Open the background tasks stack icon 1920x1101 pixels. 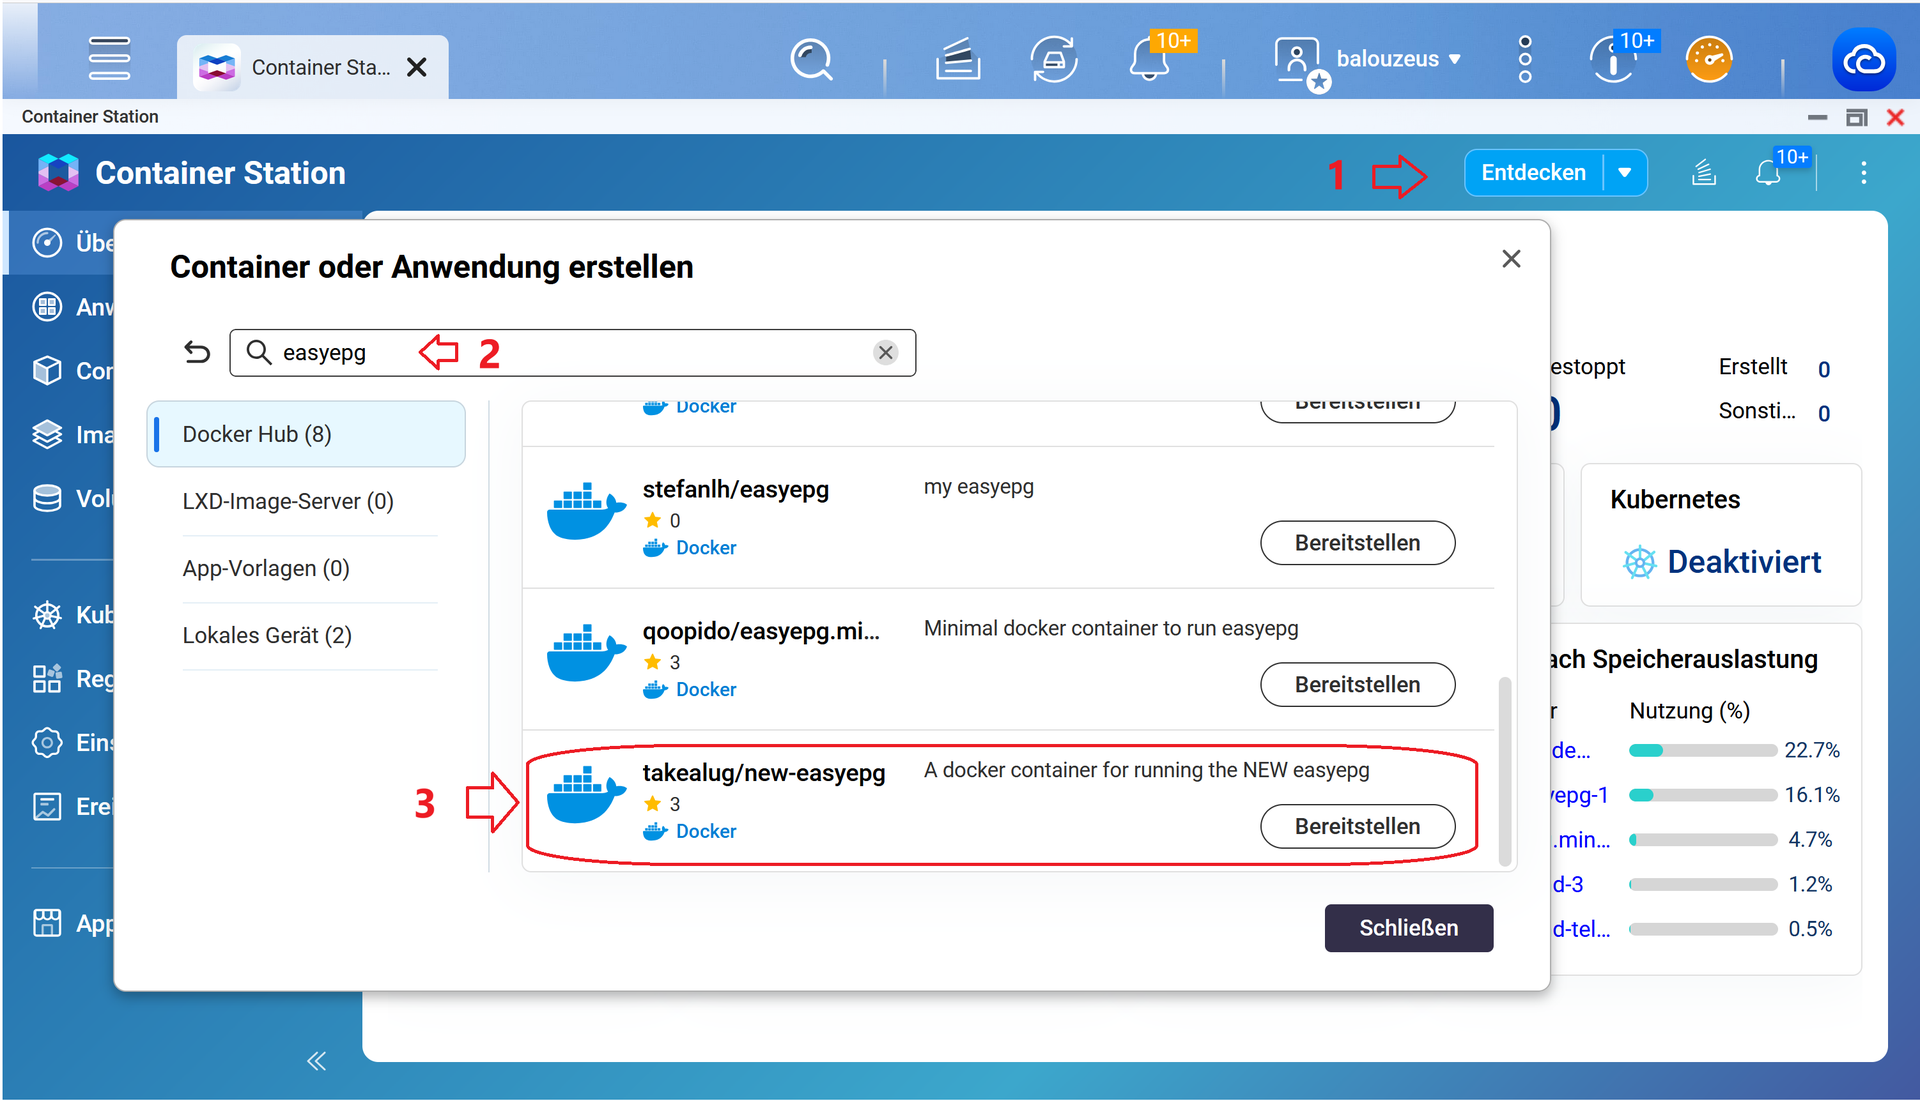pos(957,59)
